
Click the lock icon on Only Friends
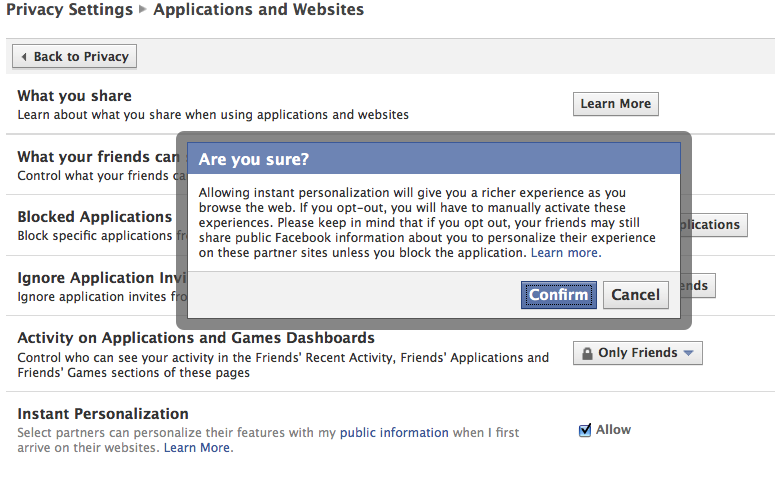(x=587, y=353)
